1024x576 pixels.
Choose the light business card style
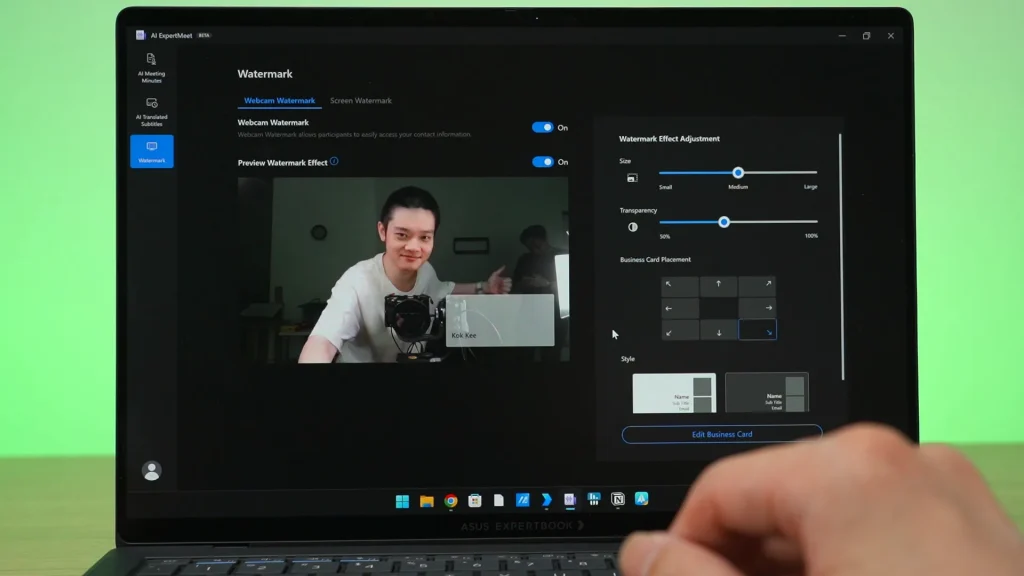(x=674, y=392)
